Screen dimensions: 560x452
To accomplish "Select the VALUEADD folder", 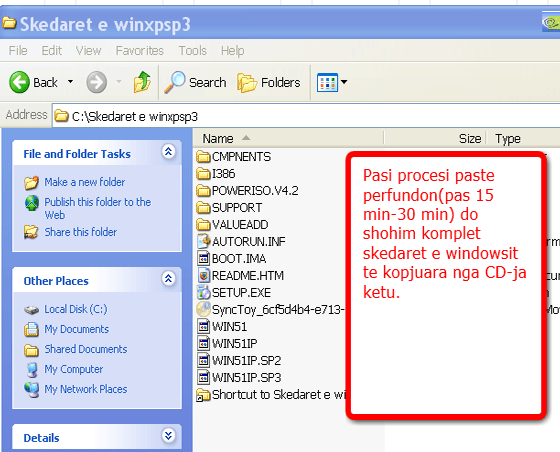I will tap(232, 225).
